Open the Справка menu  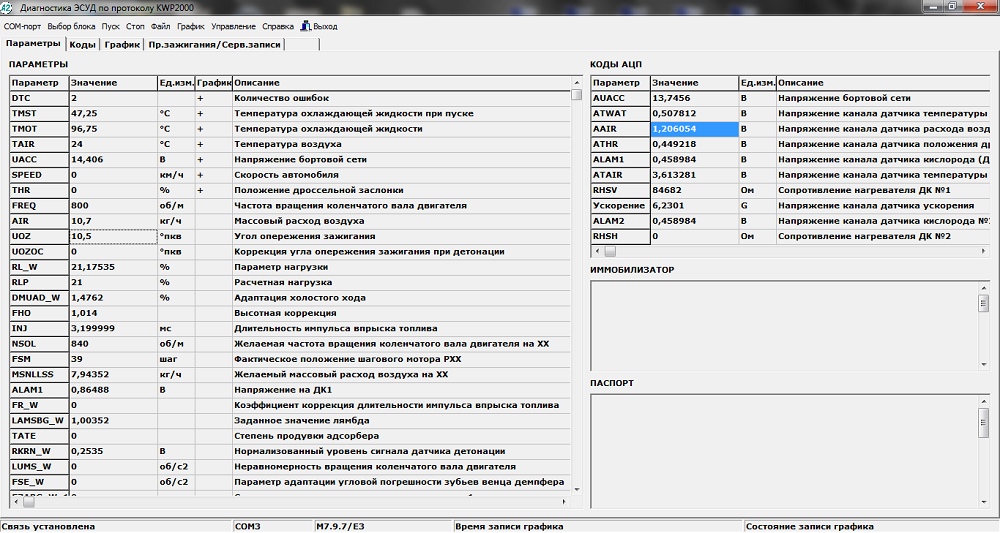(x=278, y=26)
